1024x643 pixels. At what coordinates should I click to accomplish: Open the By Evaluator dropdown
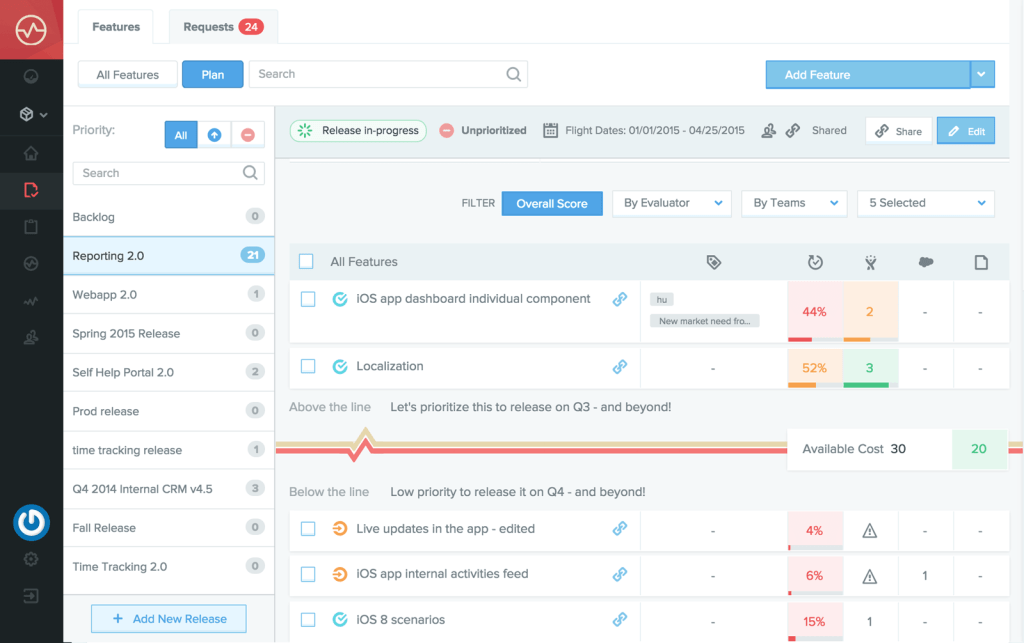click(672, 203)
